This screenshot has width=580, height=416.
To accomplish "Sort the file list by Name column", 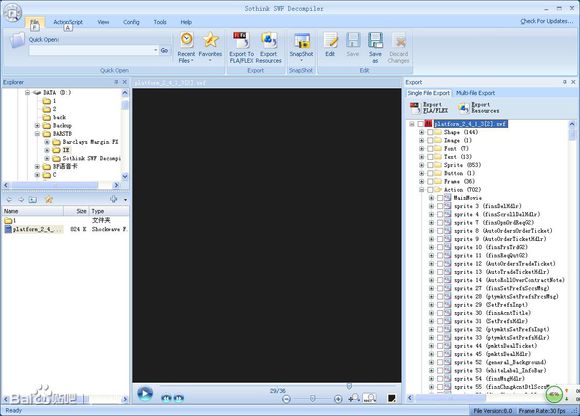I will tap(33, 211).
